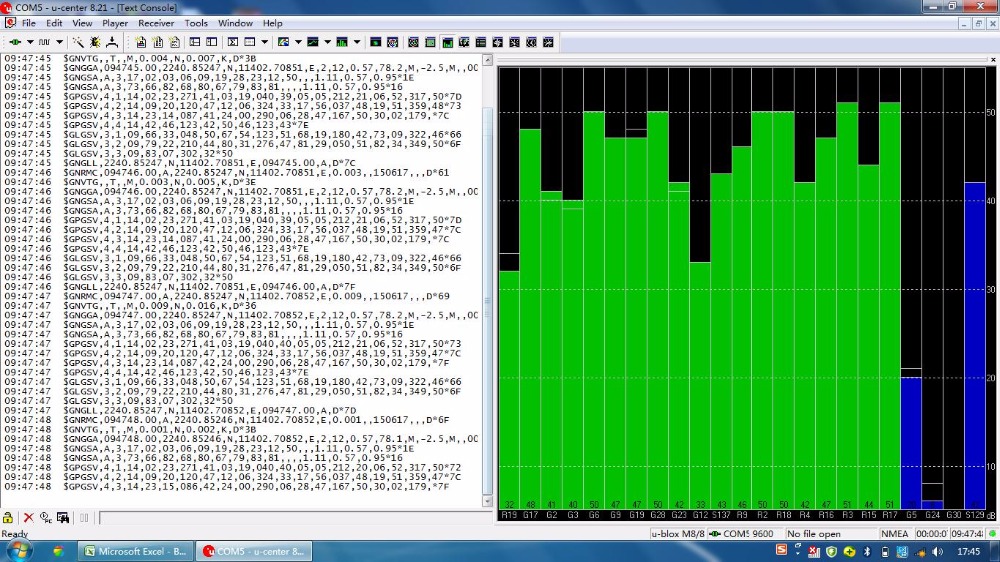Click the autobauding magic wand icon
This screenshot has width=1000, height=562.
(78, 42)
